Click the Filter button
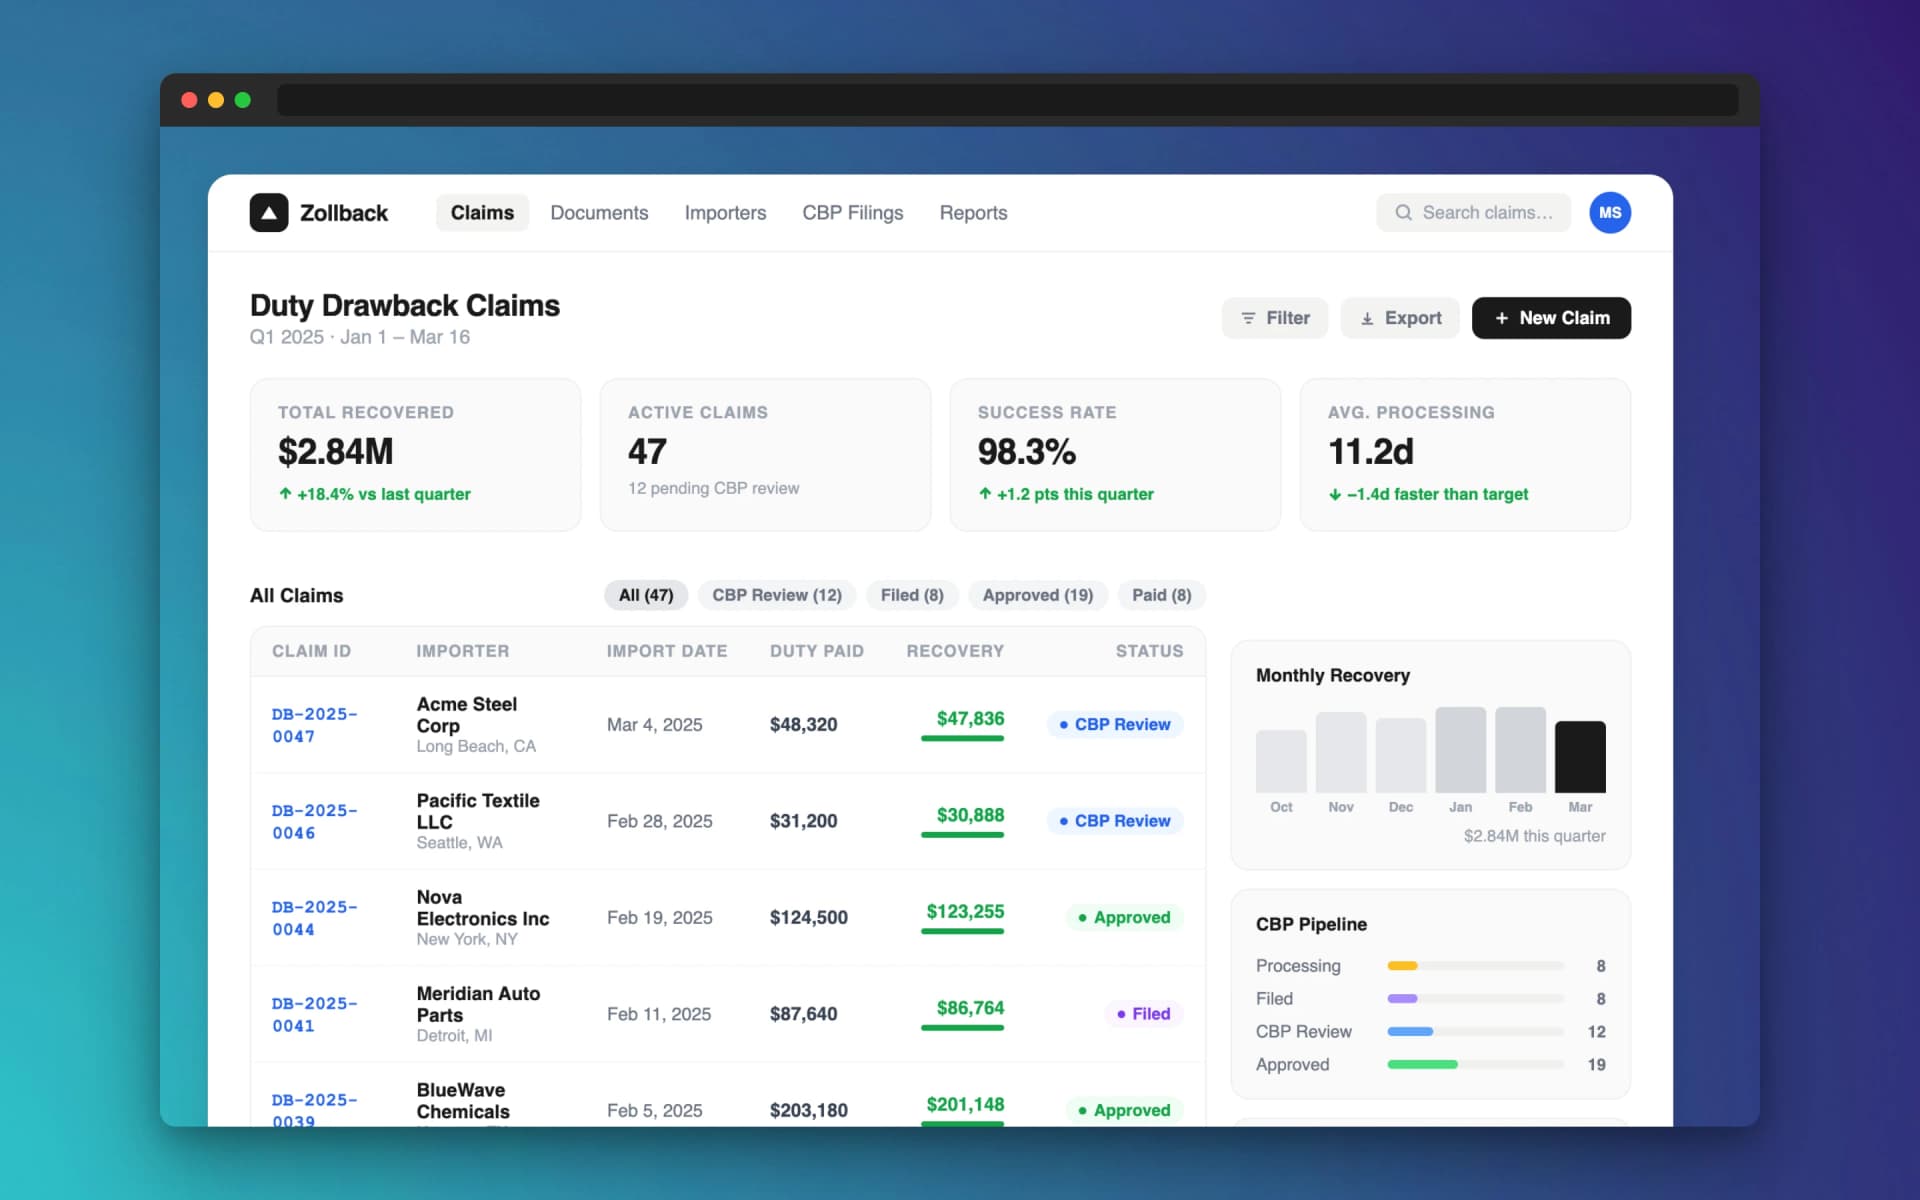Screen dimensions: 1920x1200 click(x=1274, y=318)
